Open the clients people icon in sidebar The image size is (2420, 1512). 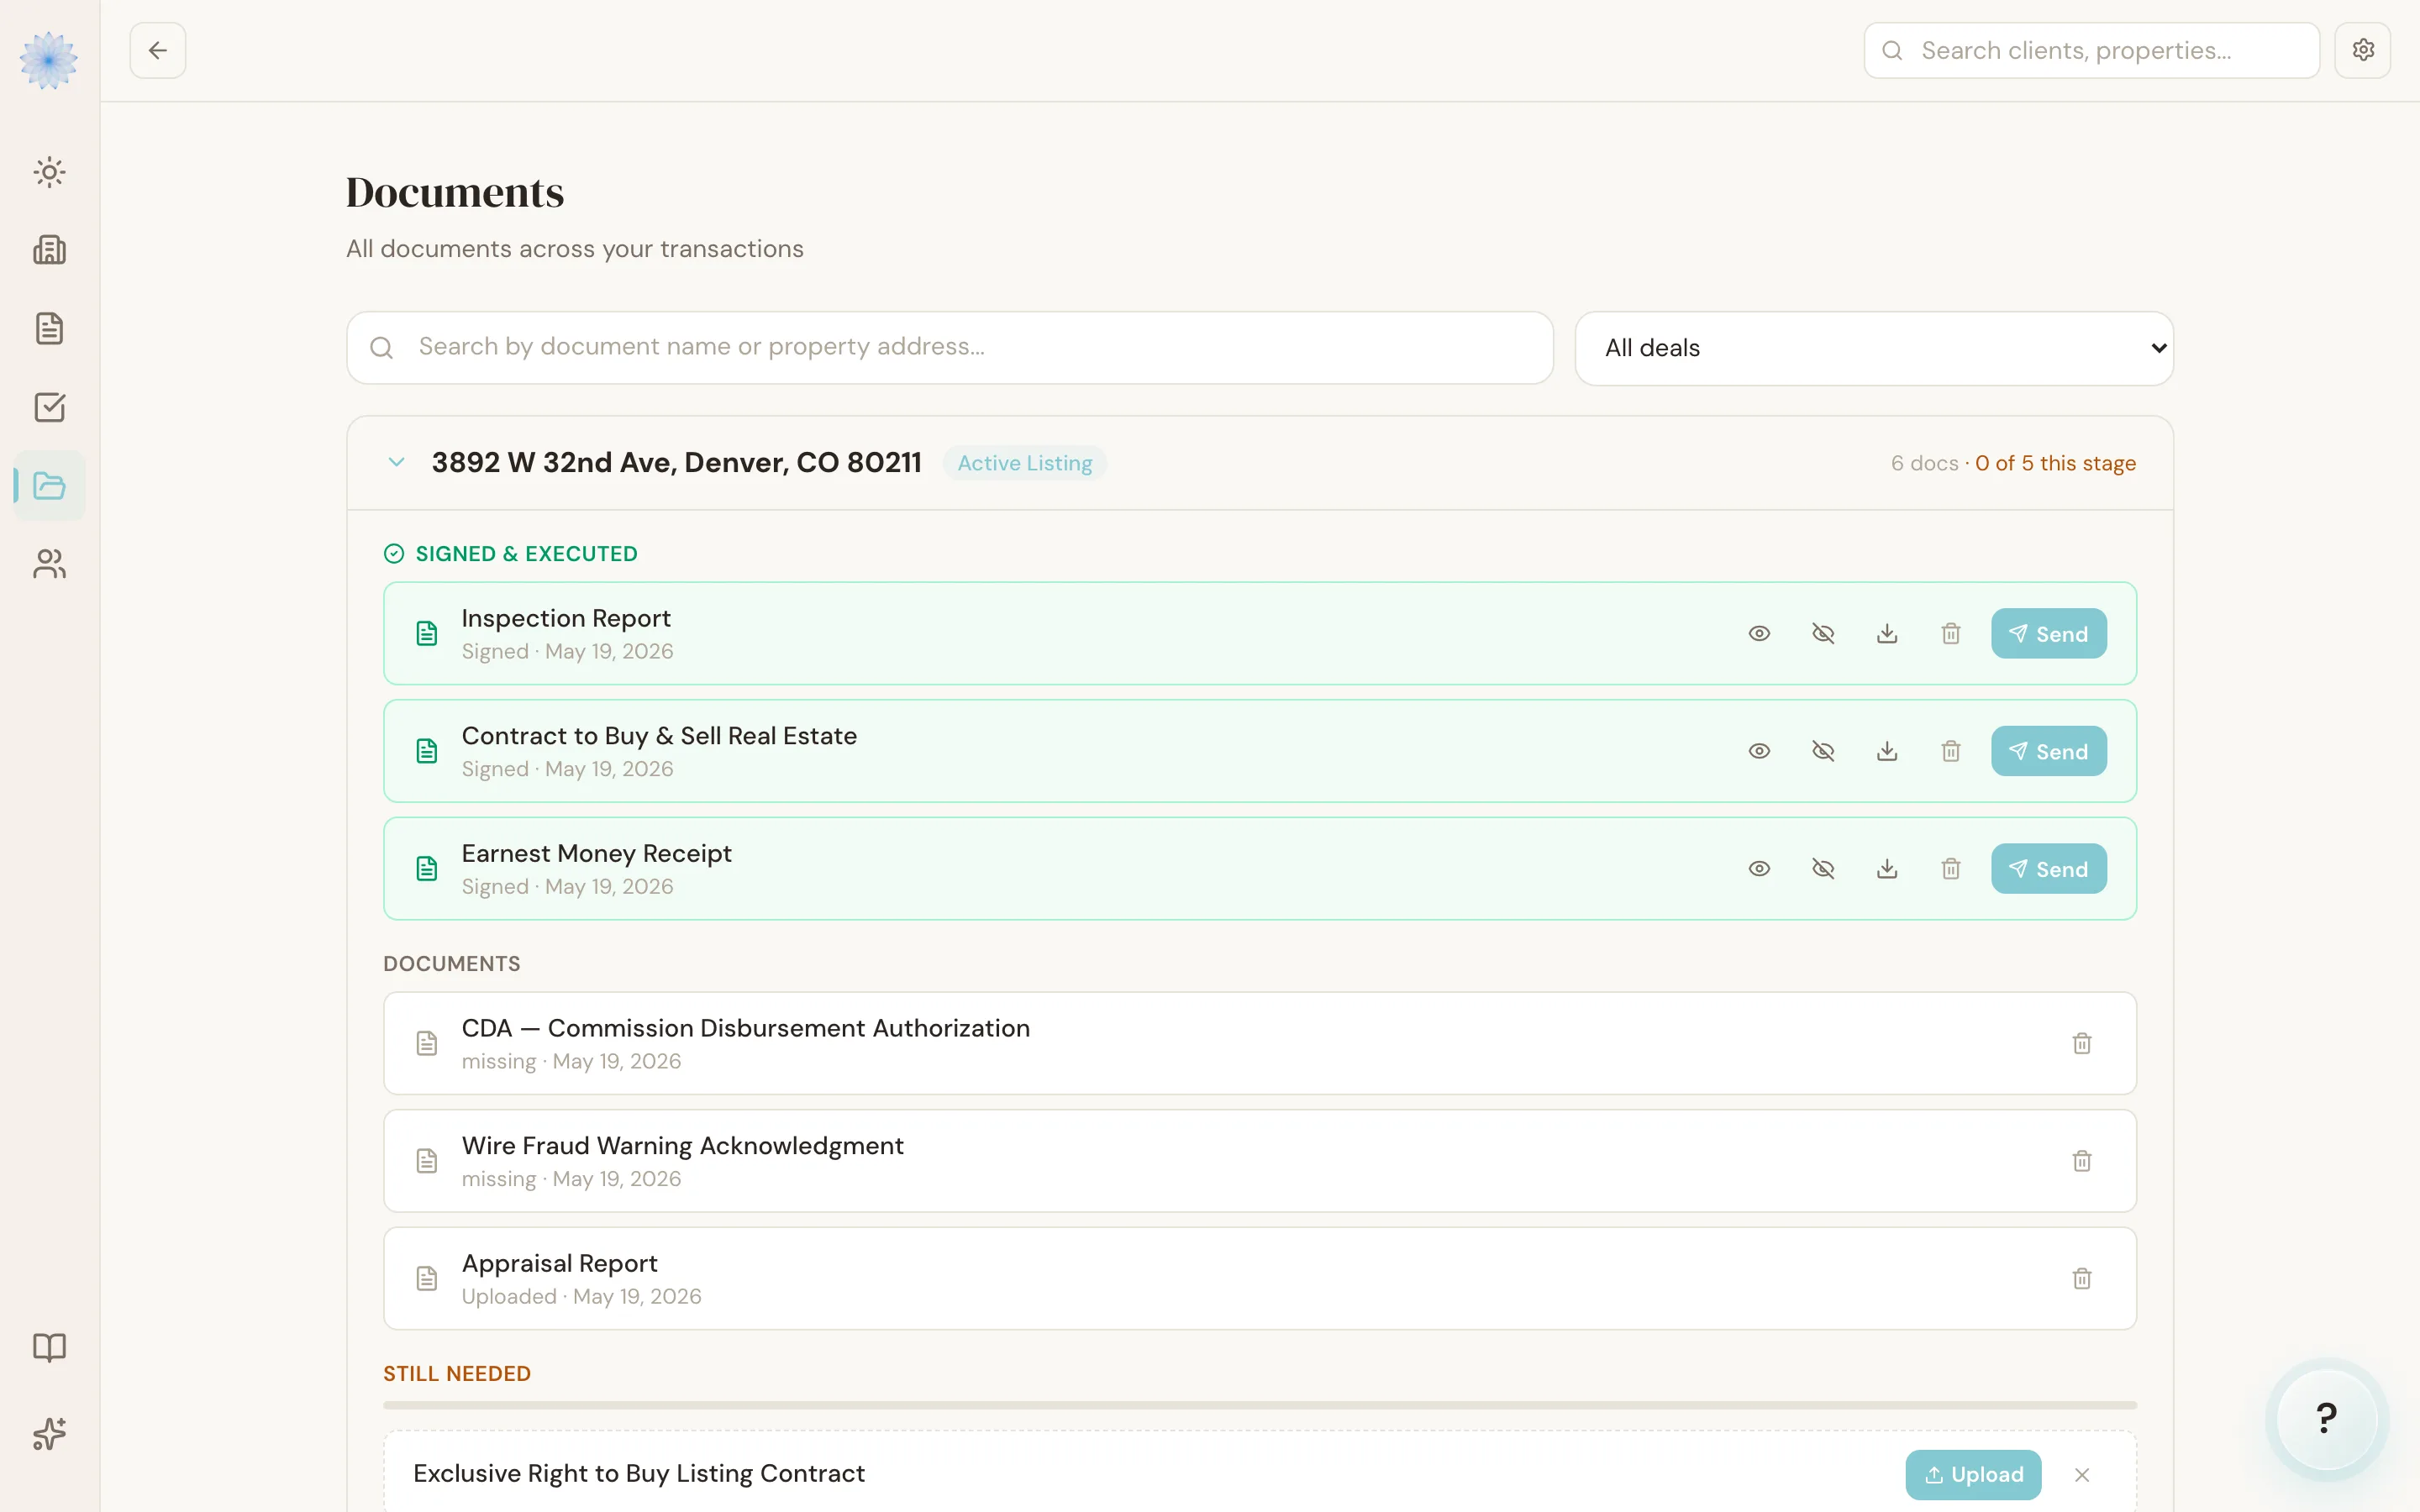[49, 564]
